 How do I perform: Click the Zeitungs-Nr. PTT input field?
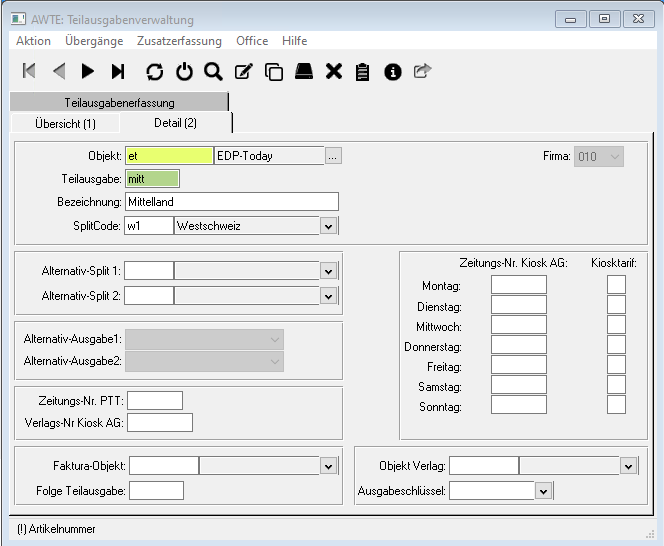(x=155, y=401)
